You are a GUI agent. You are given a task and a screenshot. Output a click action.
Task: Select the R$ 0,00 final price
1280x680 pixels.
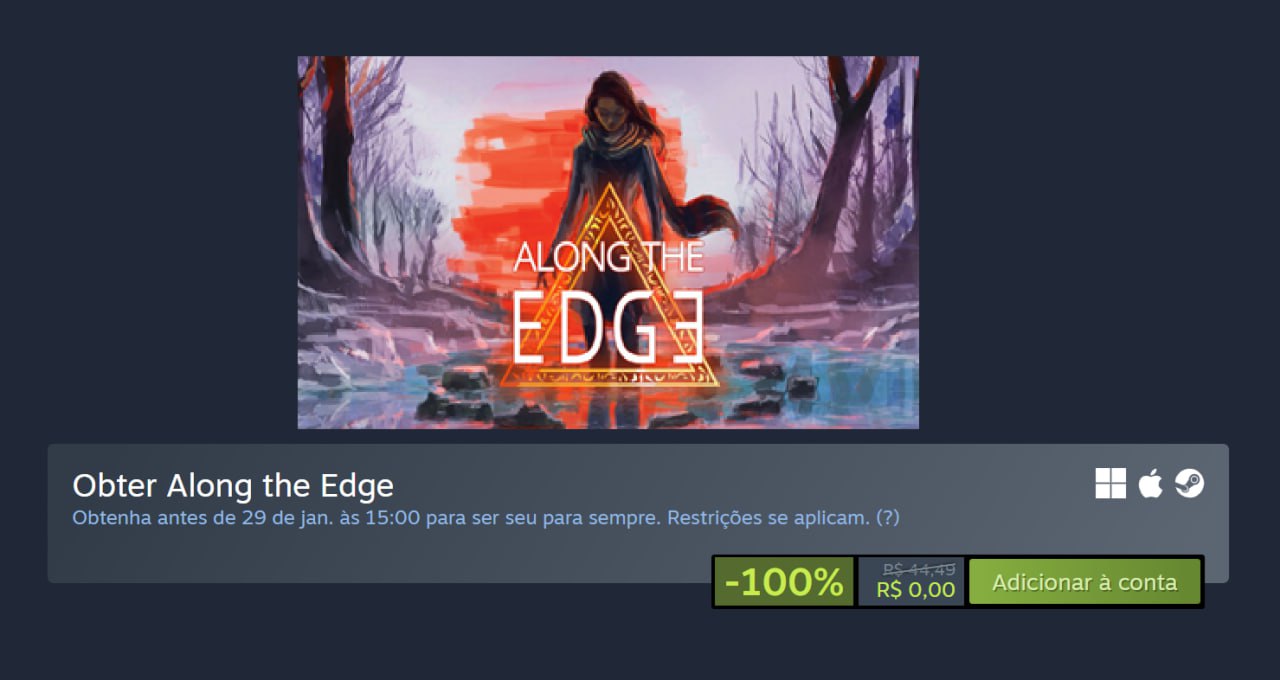pyautogui.click(x=915, y=590)
